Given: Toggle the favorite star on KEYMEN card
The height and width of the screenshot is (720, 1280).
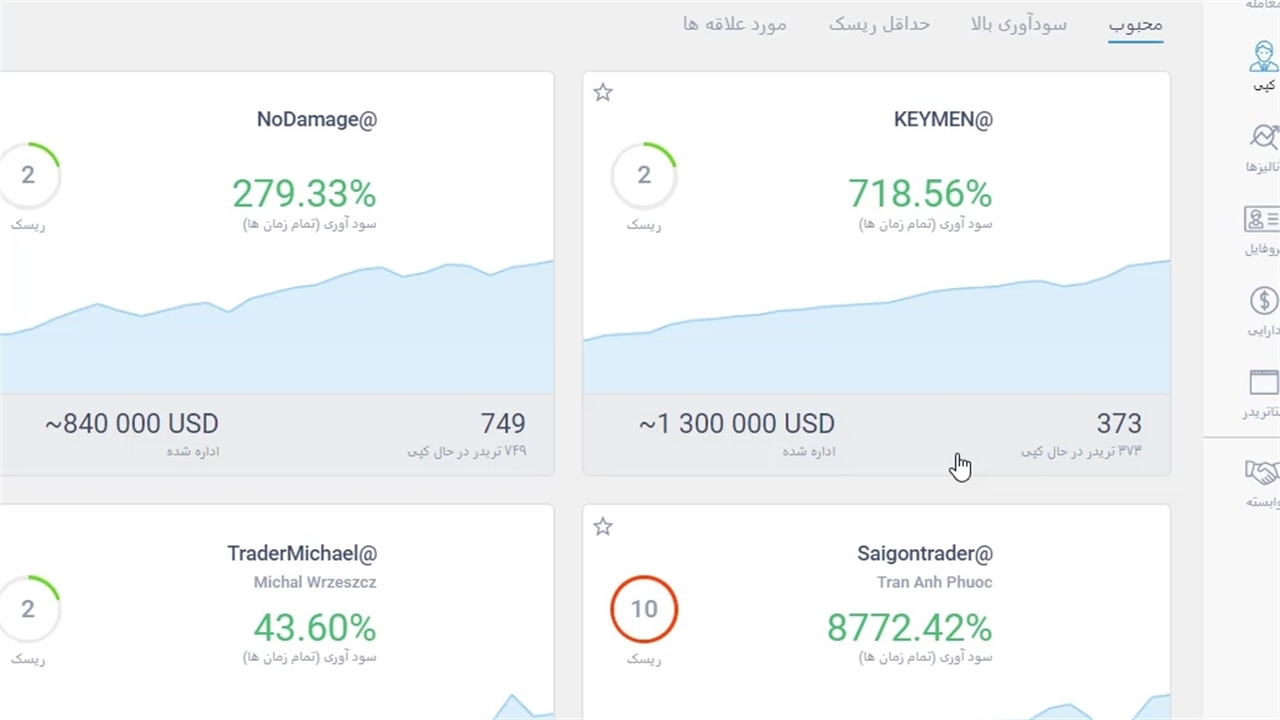Looking at the screenshot, I should pos(602,93).
